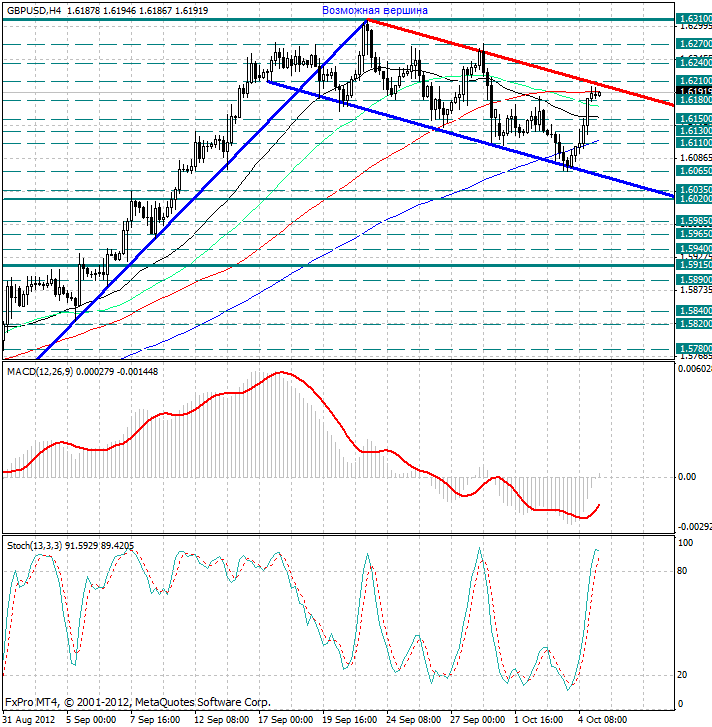
Task: Click the 17 Sep 00:00 time label
Action: (x=285, y=720)
